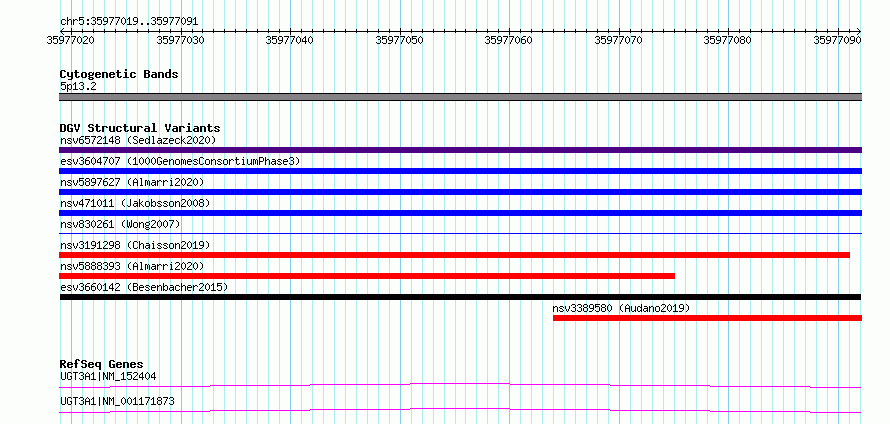Click the UGT3A1|NM_152404 gene label
Screen dimensions: 890x424
click(108, 376)
